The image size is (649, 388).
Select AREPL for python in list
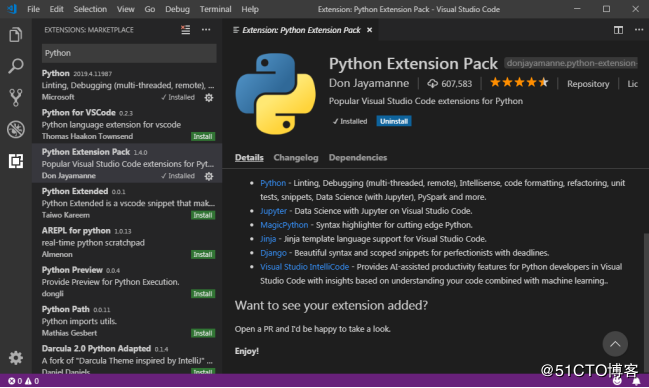coord(127,242)
